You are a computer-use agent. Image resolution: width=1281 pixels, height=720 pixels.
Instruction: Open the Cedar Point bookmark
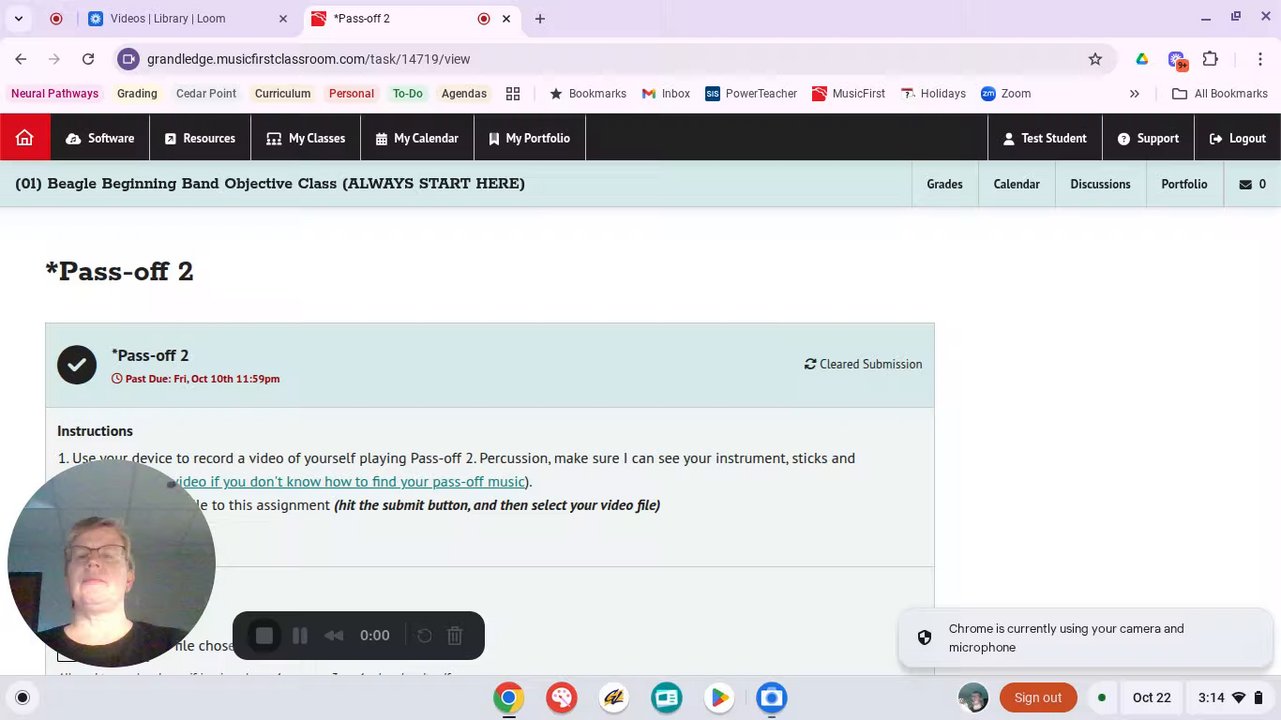pos(206,93)
